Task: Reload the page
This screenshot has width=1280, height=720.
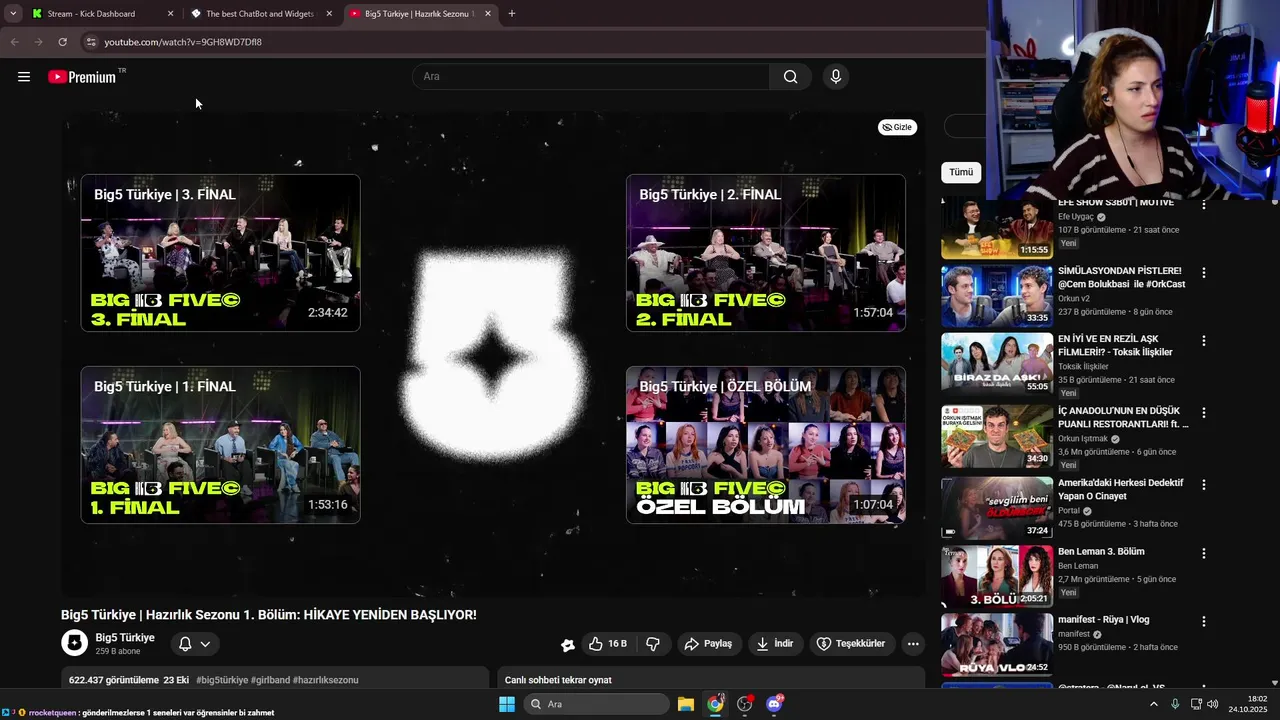Action: [x=62, y=42]
